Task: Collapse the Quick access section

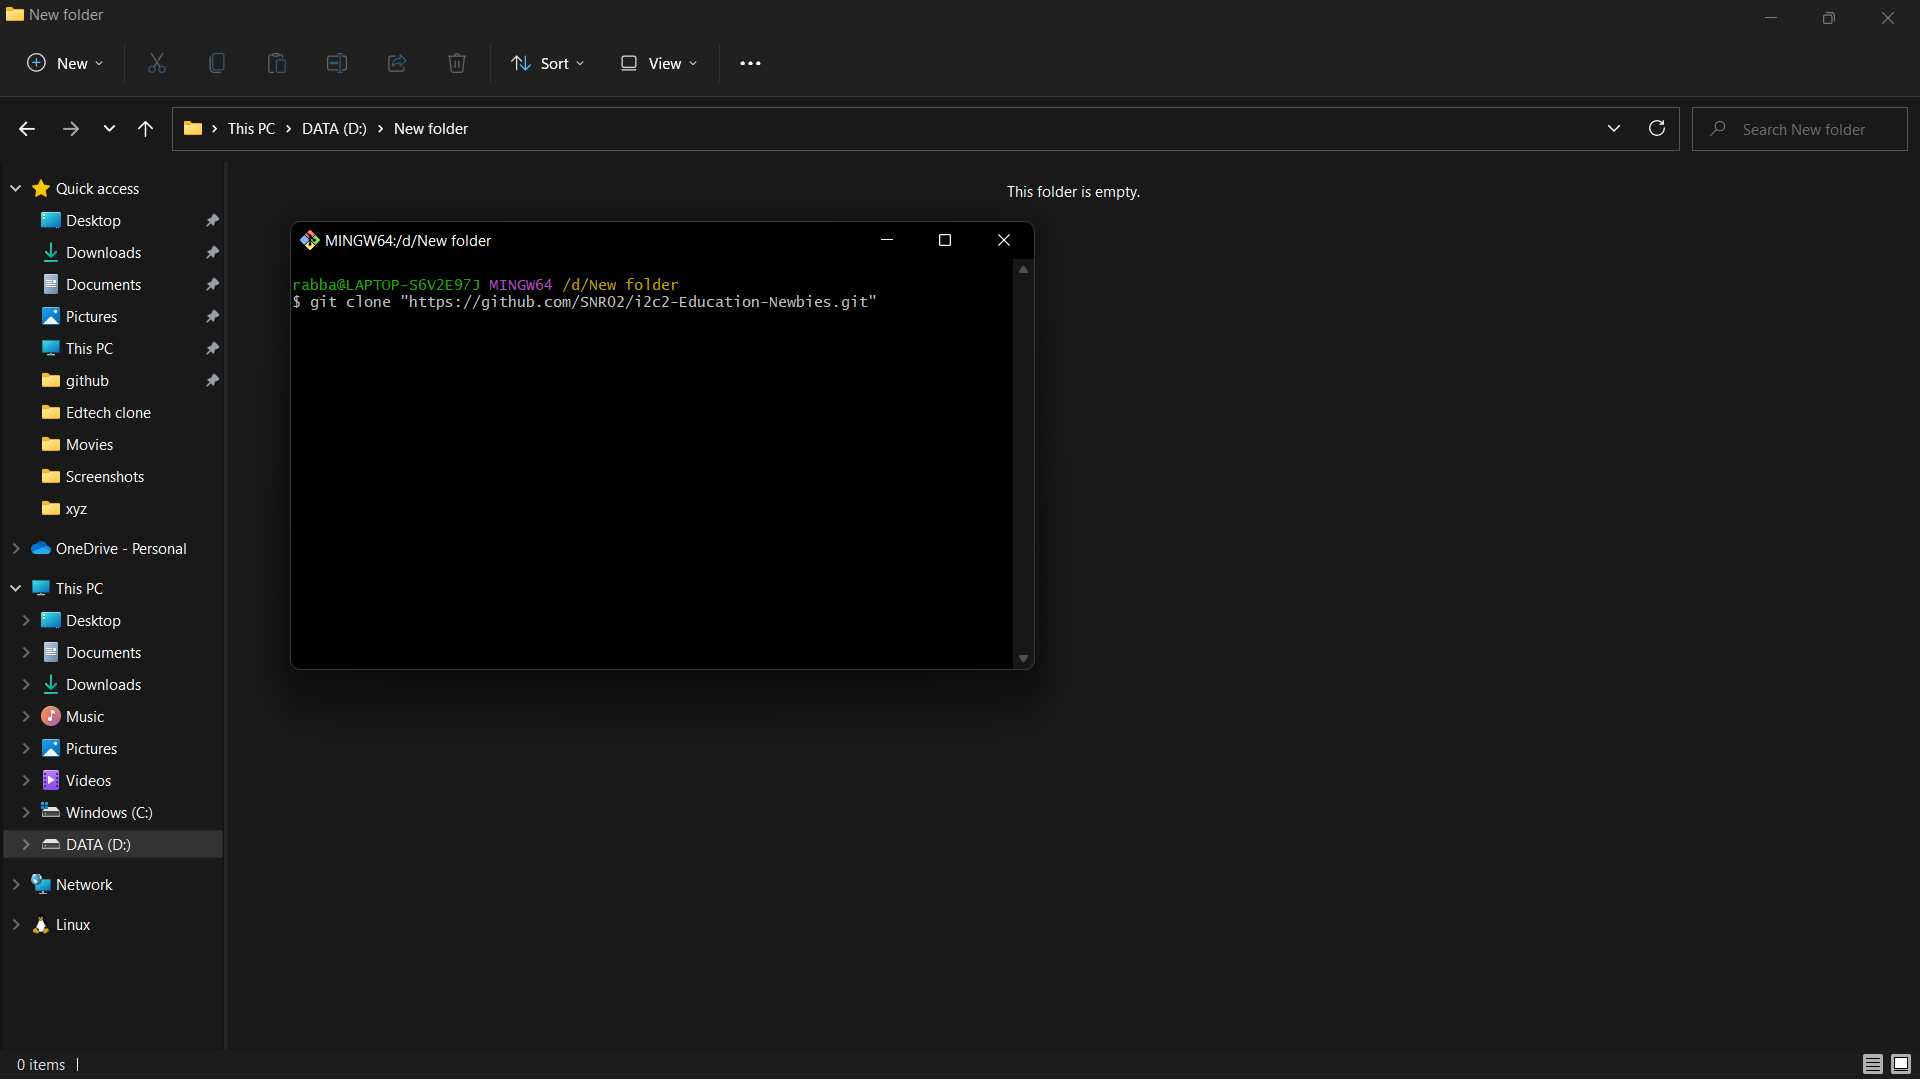Action: point(16,188)
